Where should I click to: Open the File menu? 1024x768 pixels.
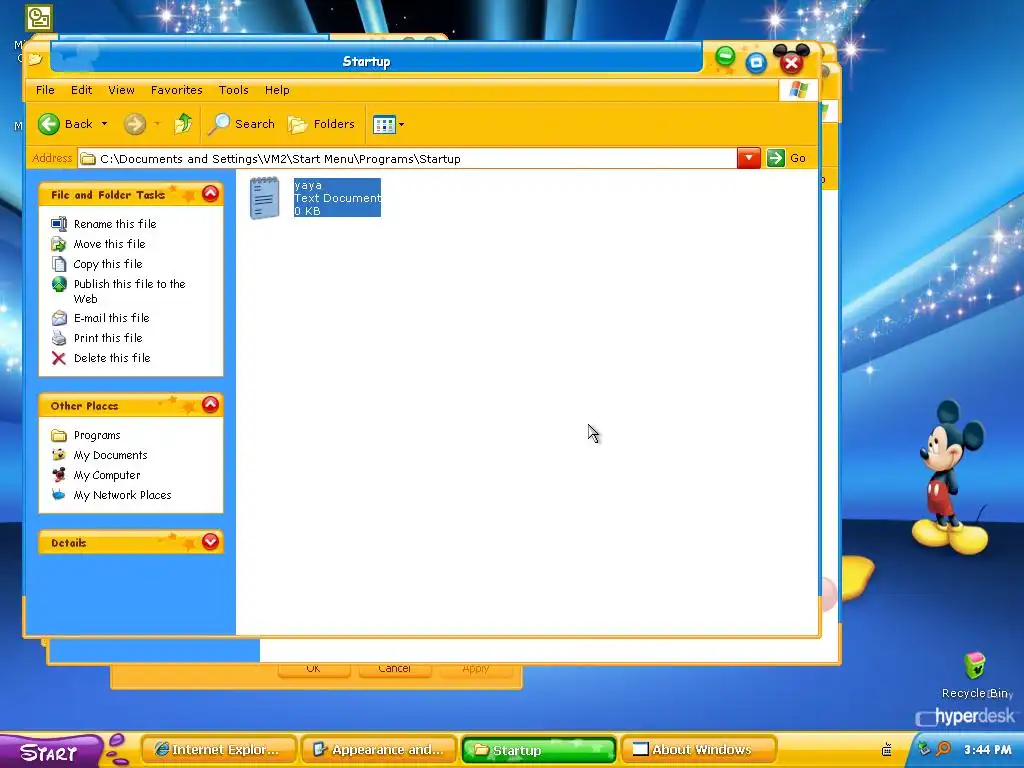coord(45,90)
